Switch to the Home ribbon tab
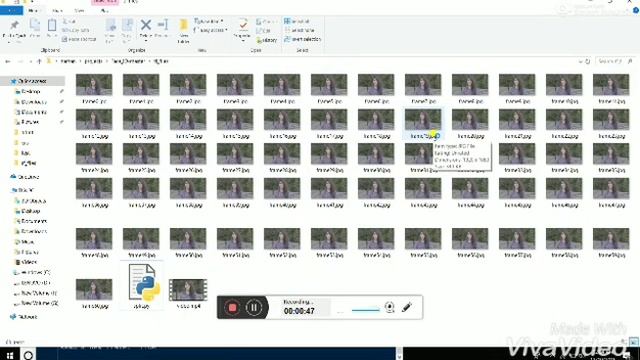Screen dimensions: 640x360 tap(33, 11)
